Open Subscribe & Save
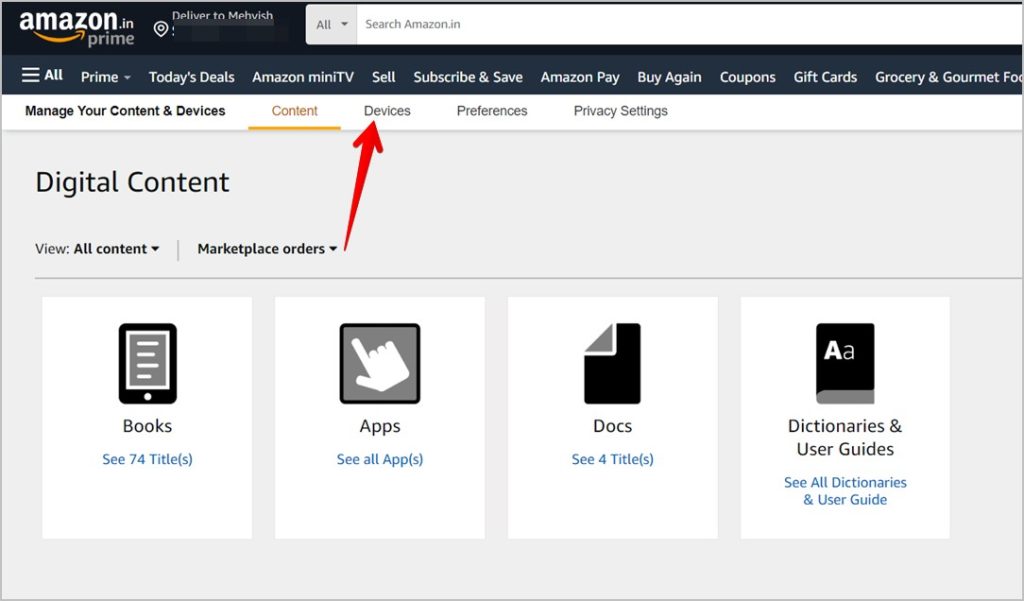 (x=468, y=77)
